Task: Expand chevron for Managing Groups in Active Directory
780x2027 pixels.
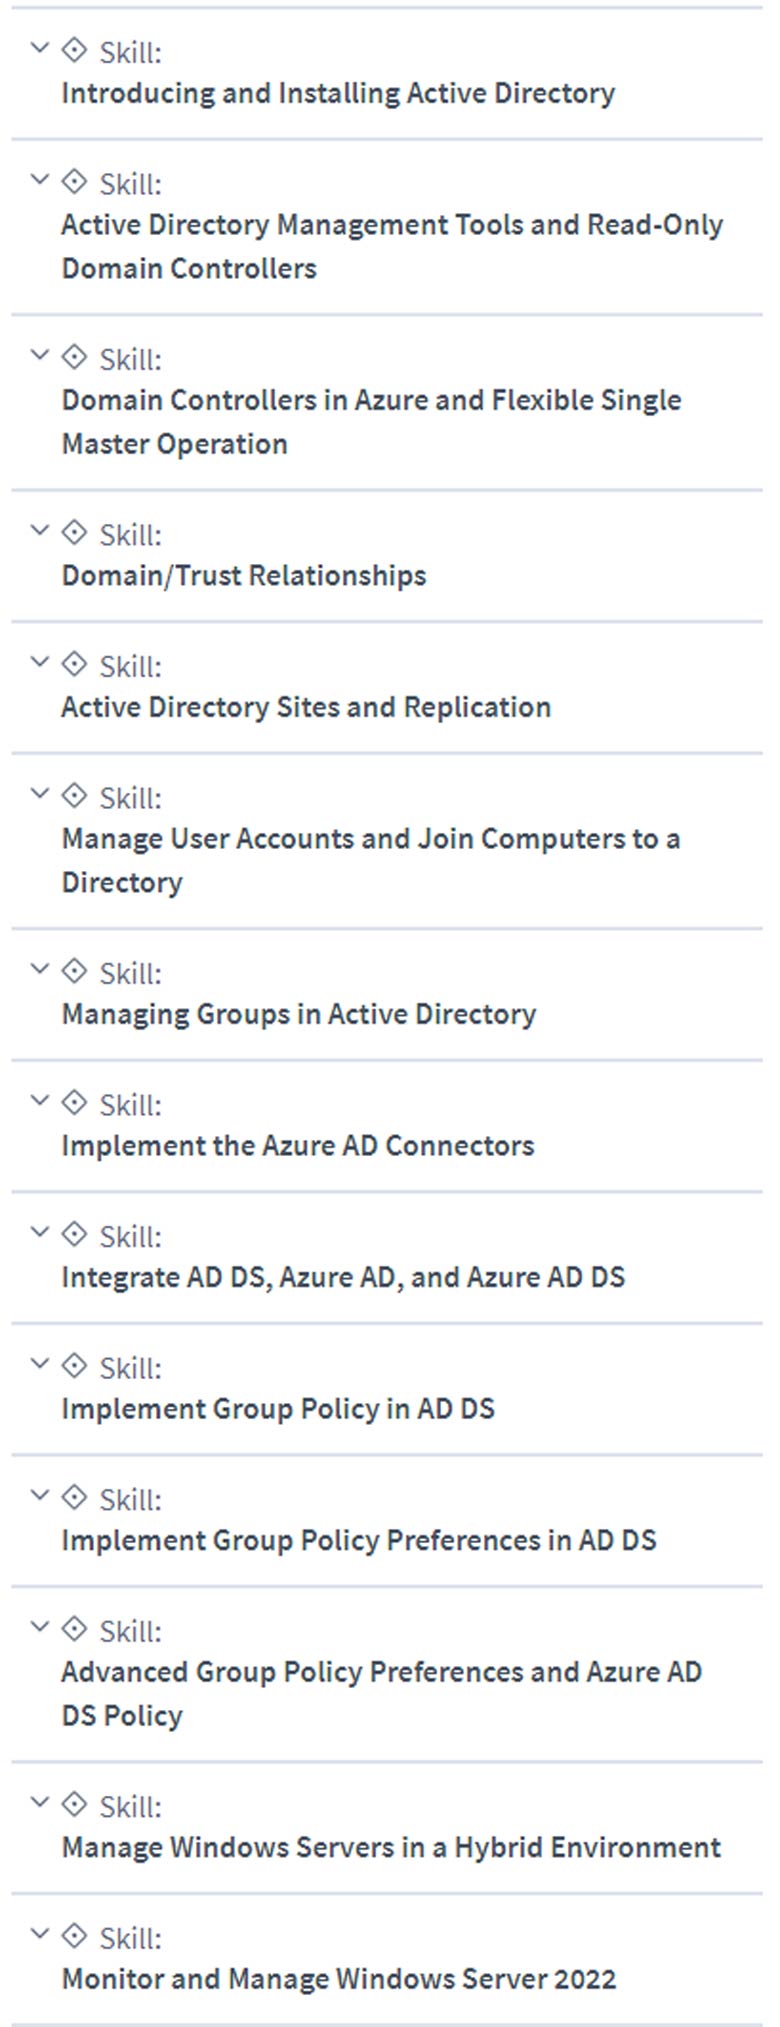Action: tap(40, 968)
